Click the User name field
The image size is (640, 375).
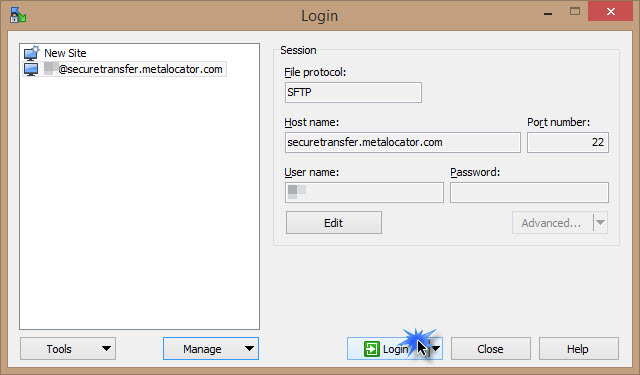[x=364, y=192]
